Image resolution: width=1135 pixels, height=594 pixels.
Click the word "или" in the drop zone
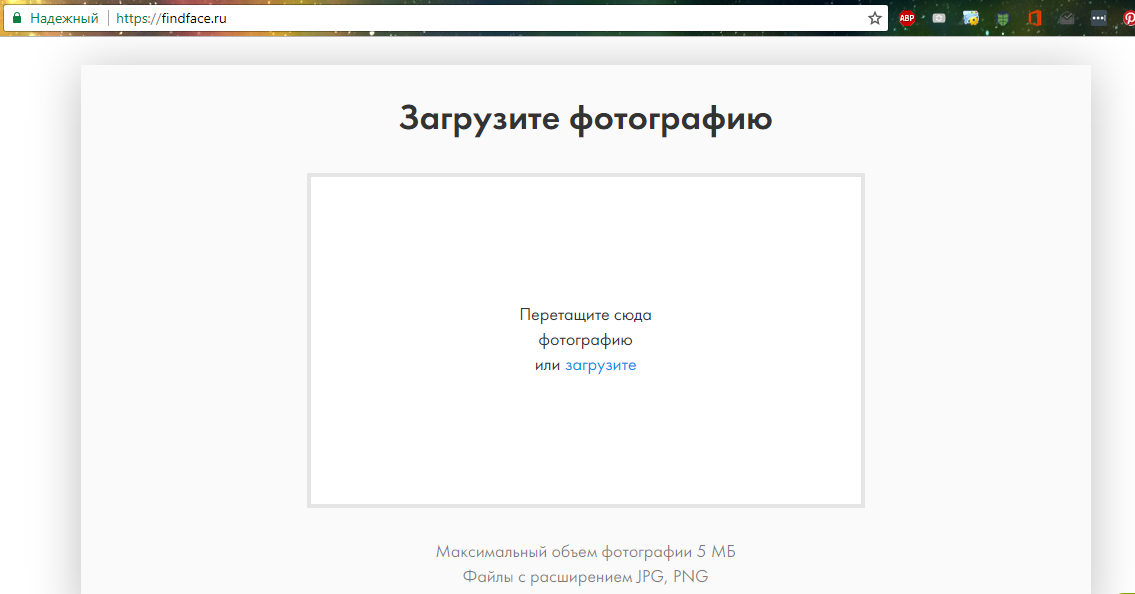(547, 365)
